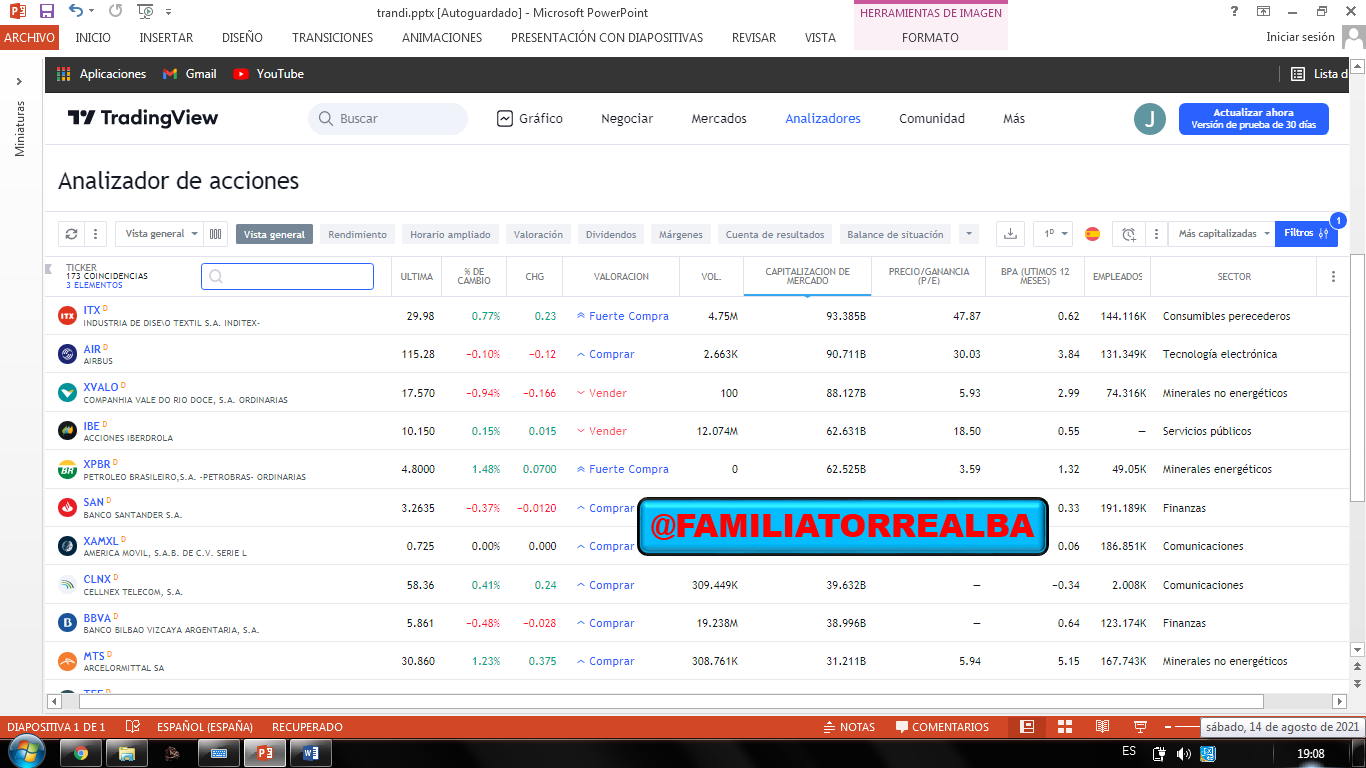Switch to the VISTA tab
This screenshot has width=1366, height=768.
[820, 38]
